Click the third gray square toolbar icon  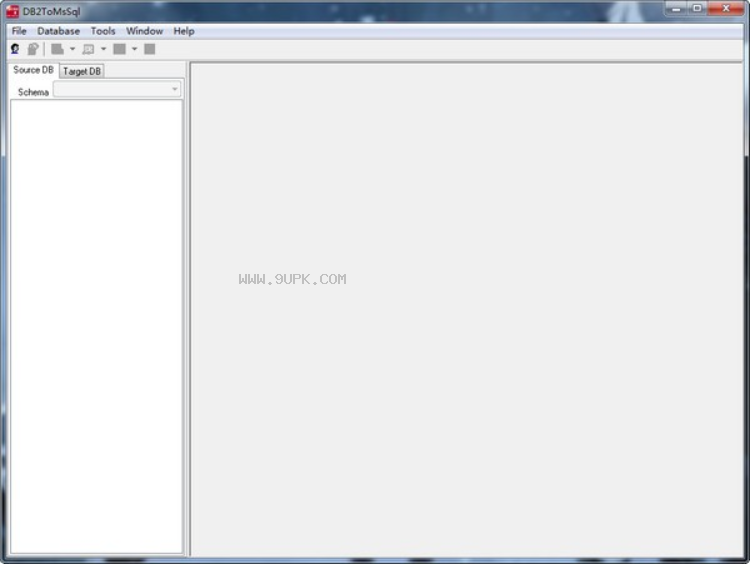[120, 49]
